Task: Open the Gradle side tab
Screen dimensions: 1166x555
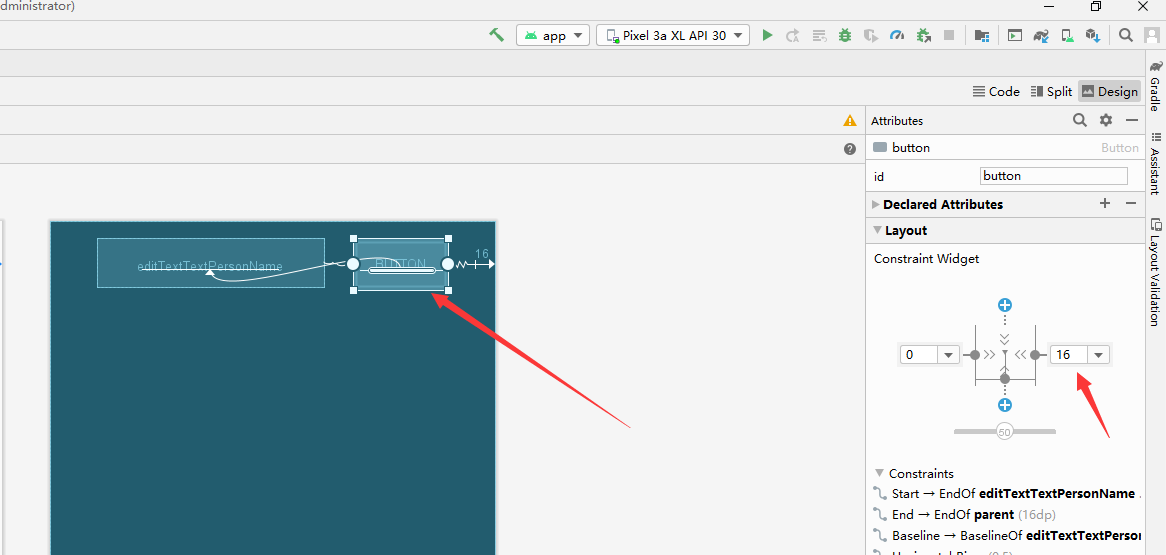Action: [x=1155, y=87]
